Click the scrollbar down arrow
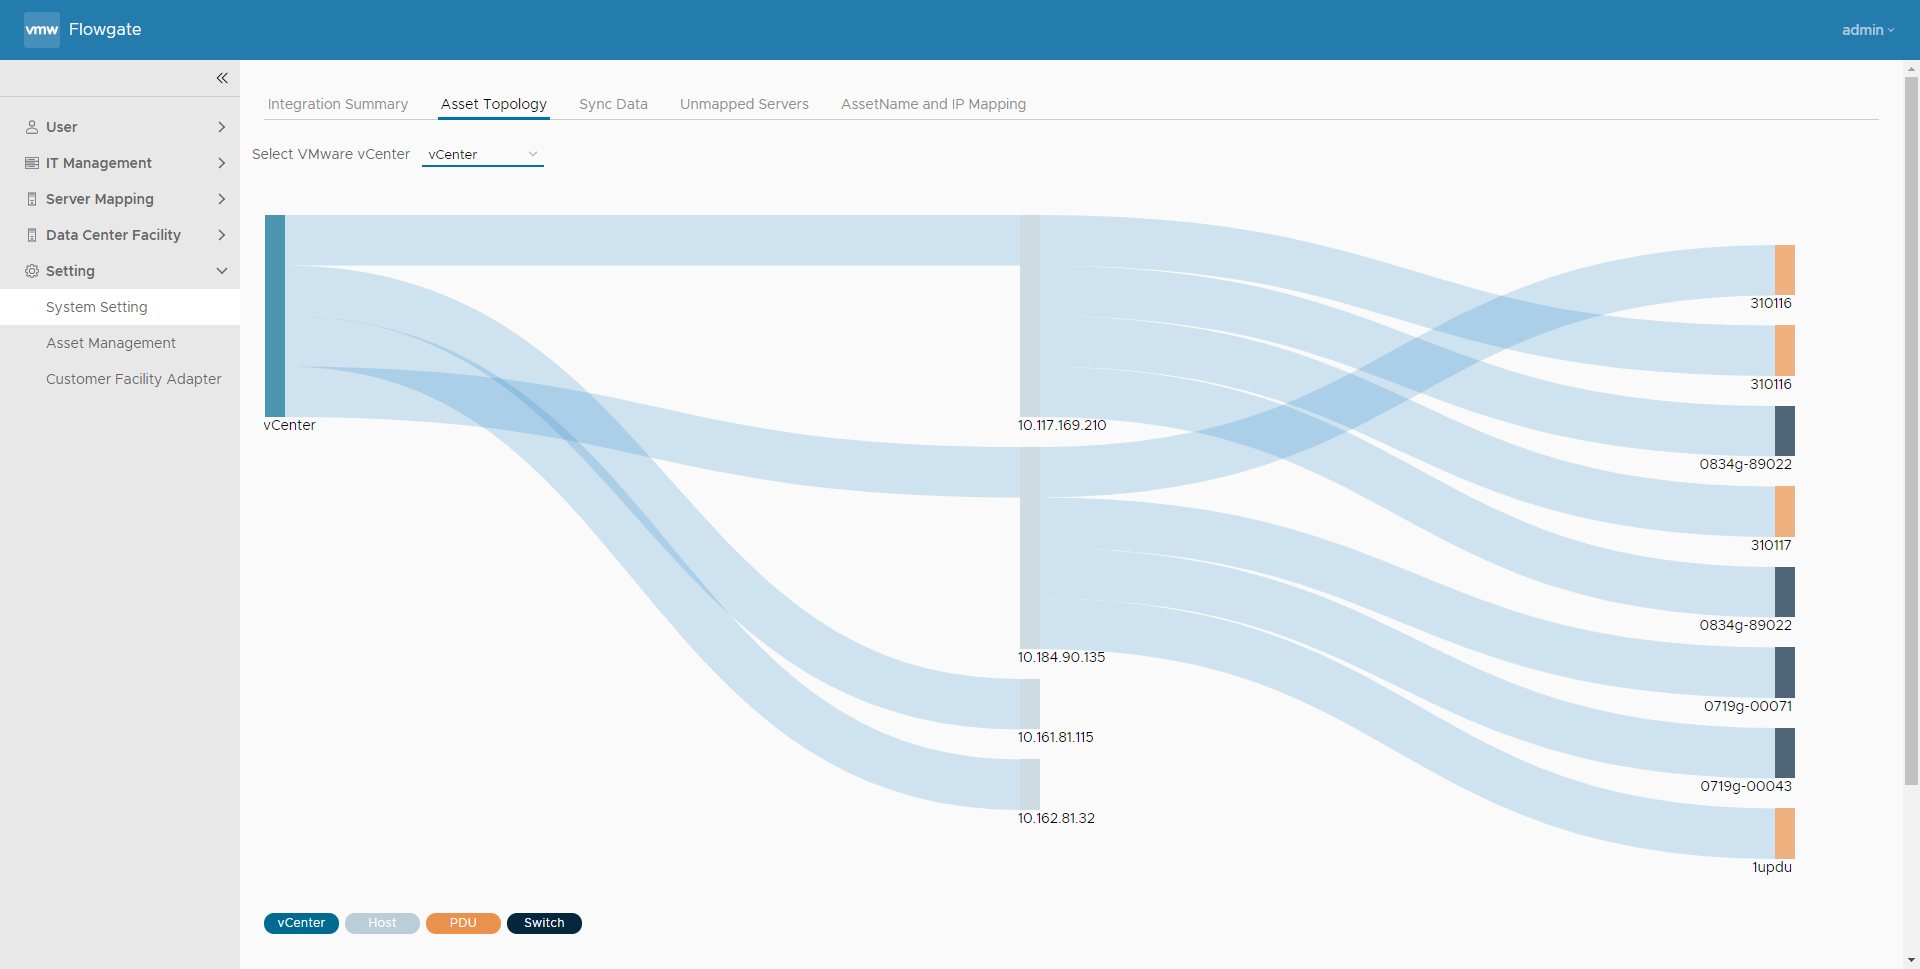1920x969 pixels. [1911, 960]
